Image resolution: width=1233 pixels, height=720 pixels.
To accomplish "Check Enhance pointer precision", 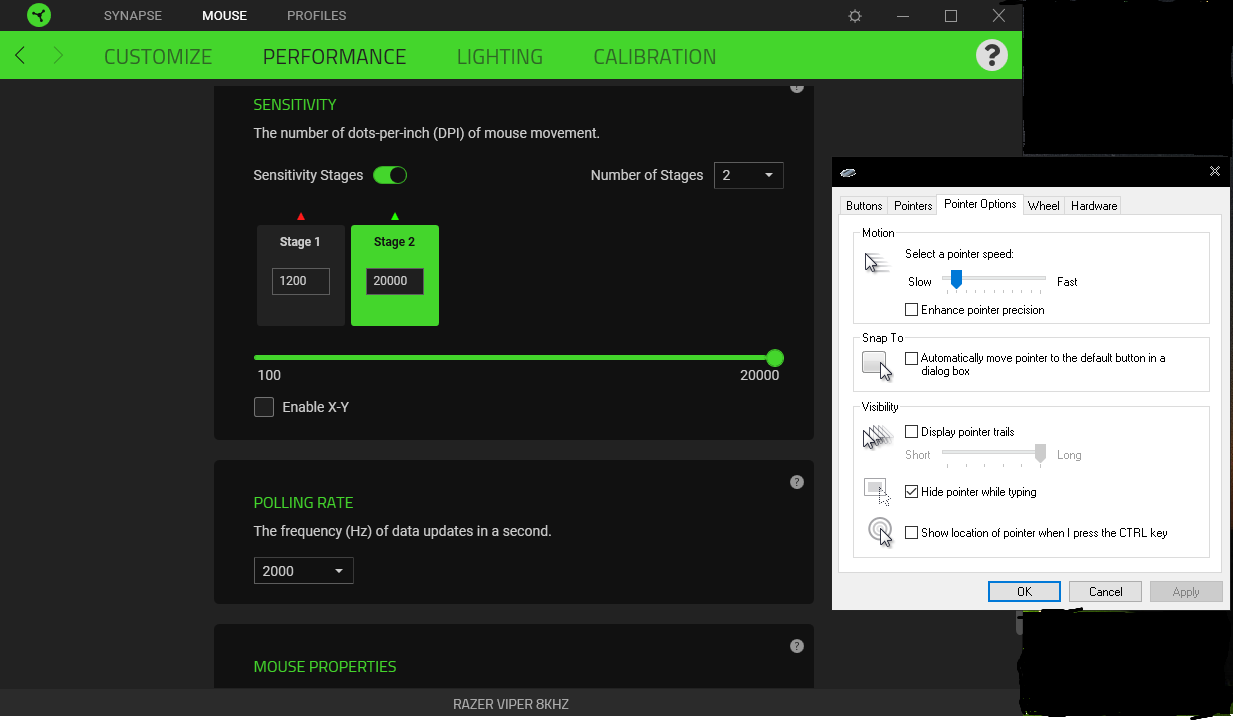I will coord(911,310).
